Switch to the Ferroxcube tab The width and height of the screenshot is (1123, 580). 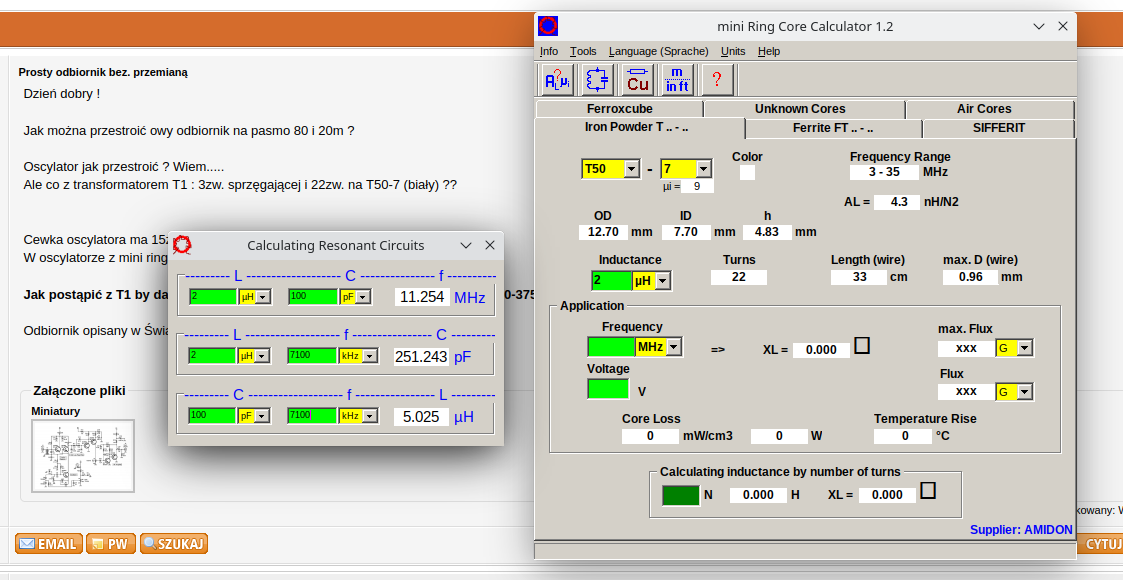click(x=619, y=109)
